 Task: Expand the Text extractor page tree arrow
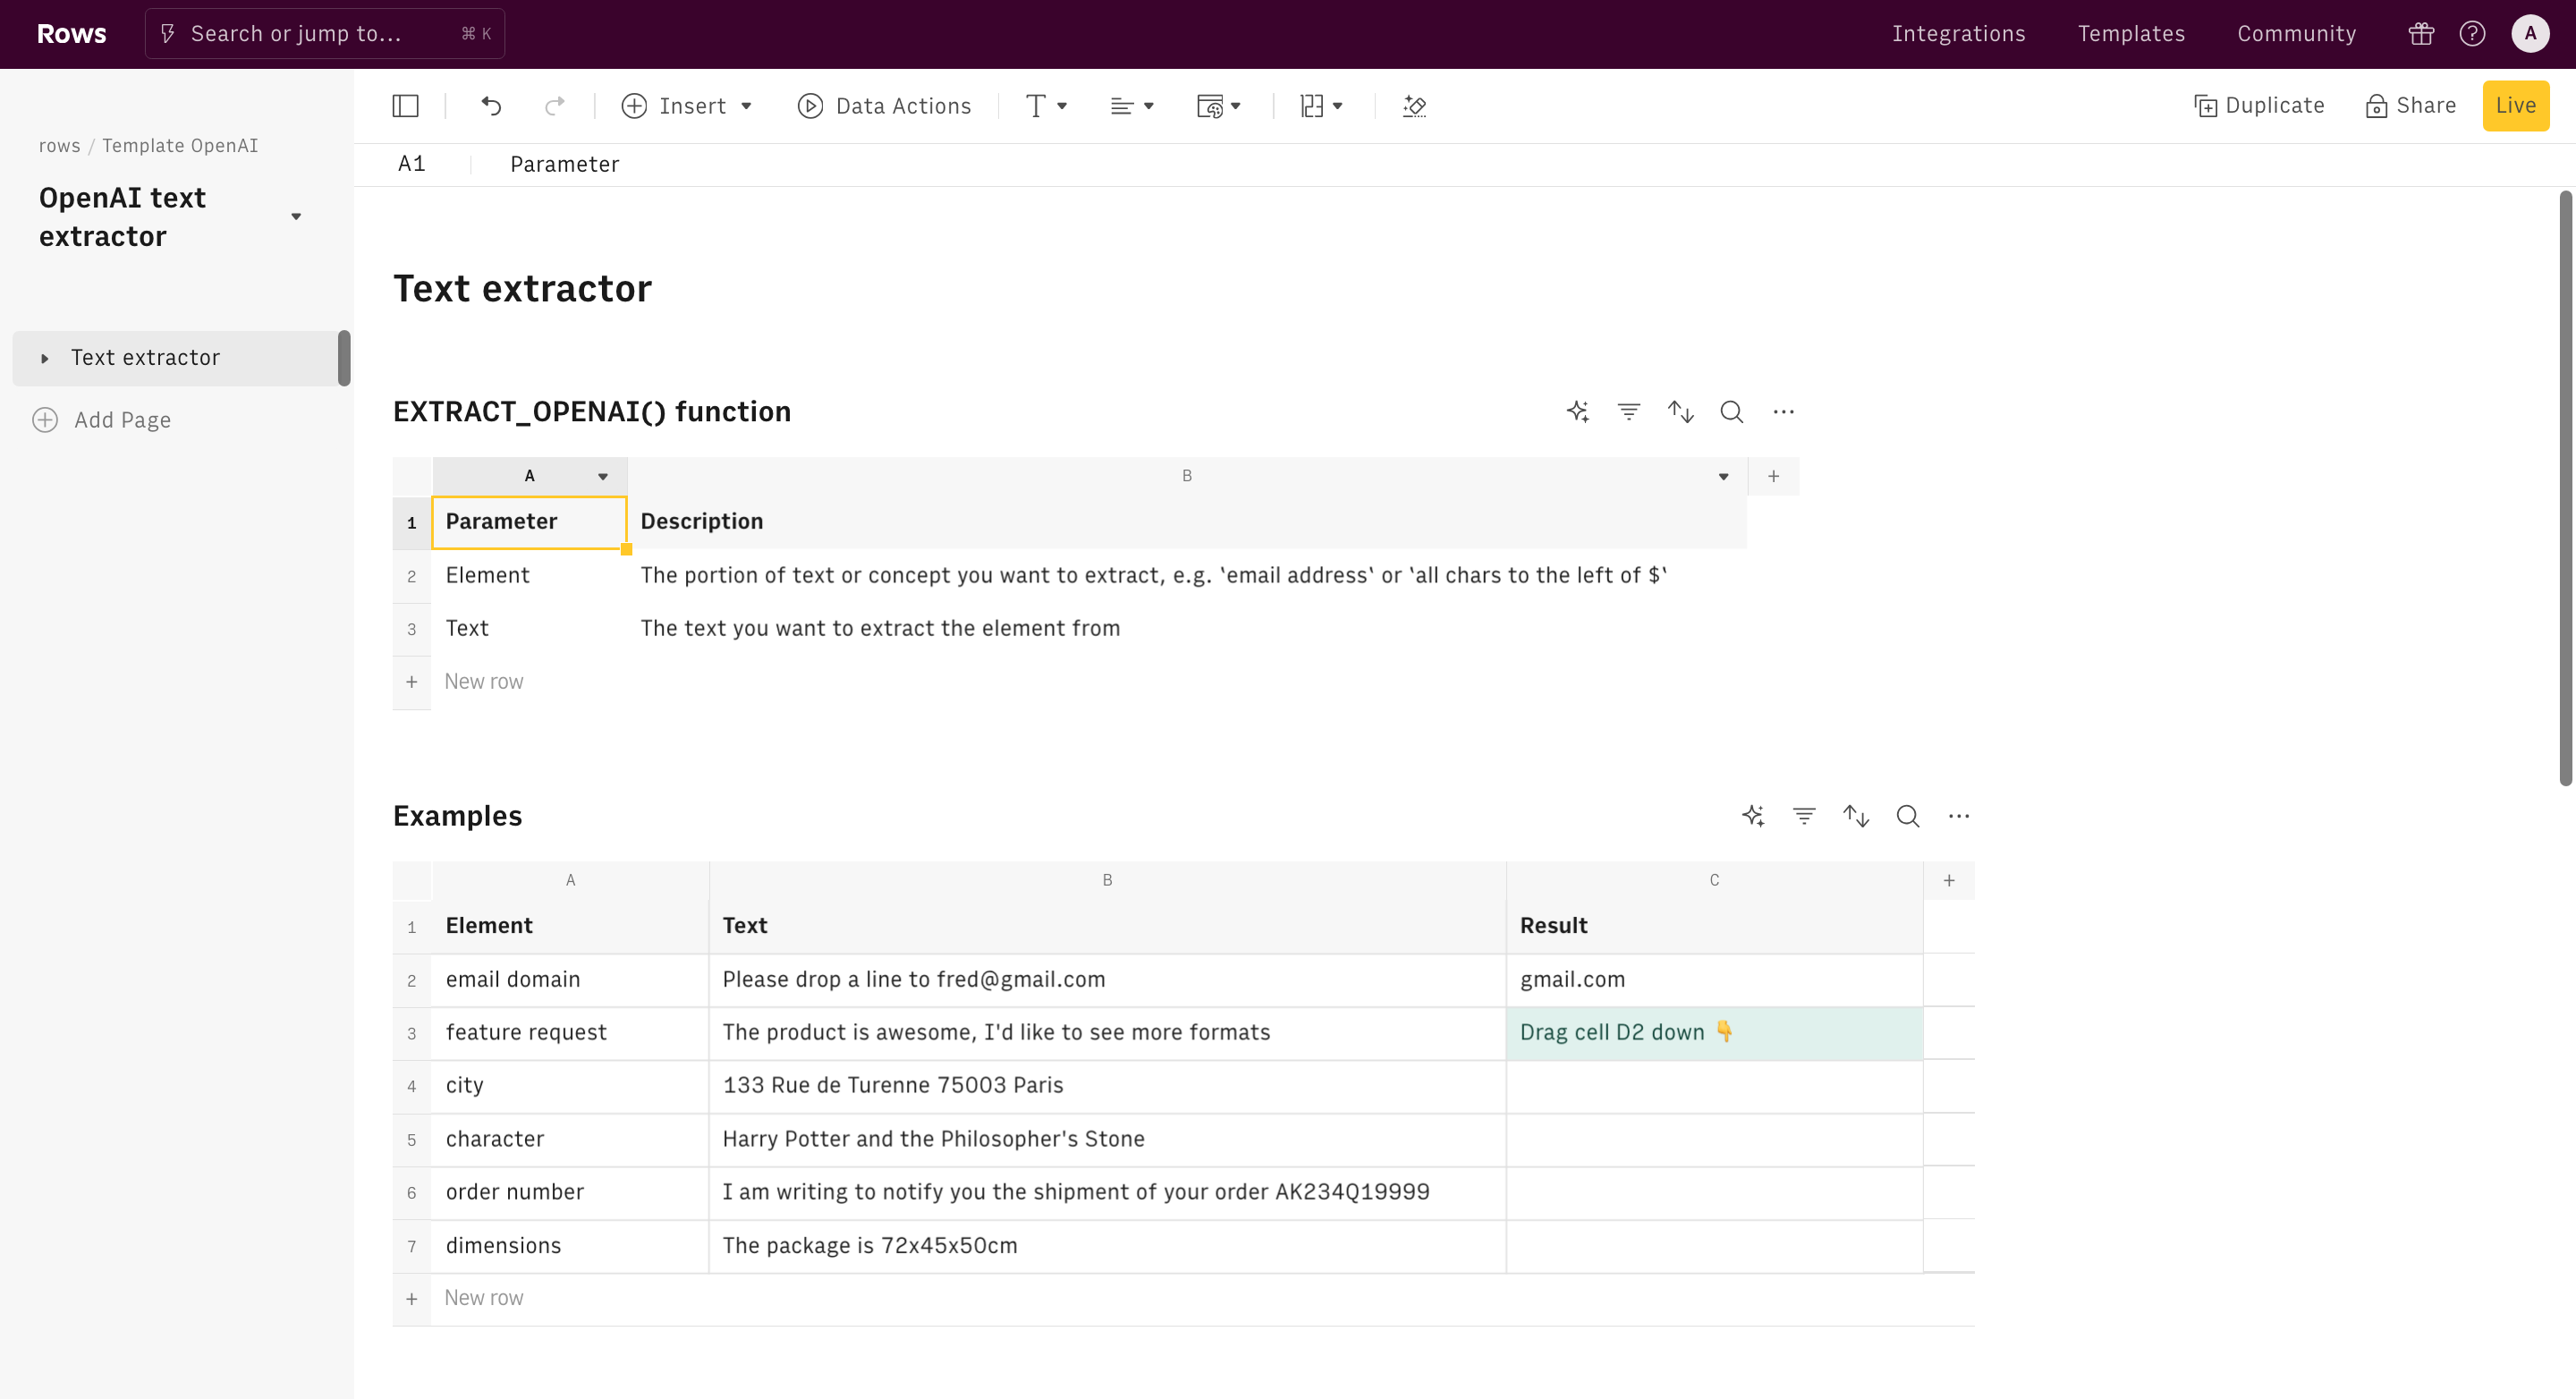[x=45, y=358]
